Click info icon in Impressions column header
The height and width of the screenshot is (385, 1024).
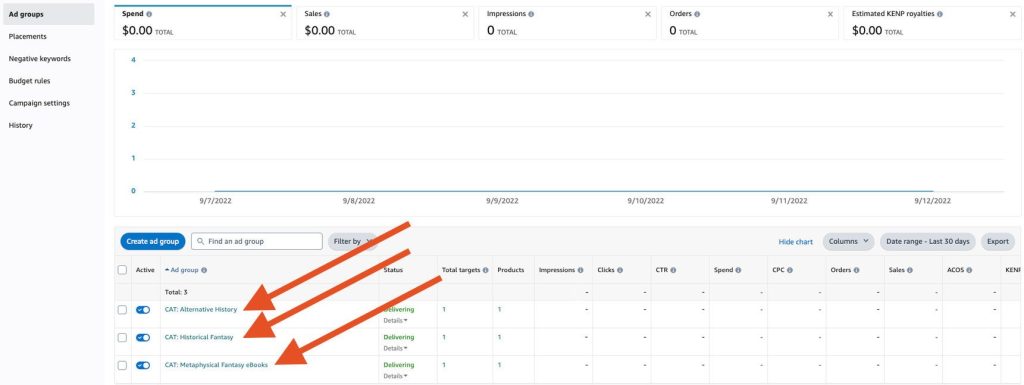pyautogui.click(x=581, y=270)
